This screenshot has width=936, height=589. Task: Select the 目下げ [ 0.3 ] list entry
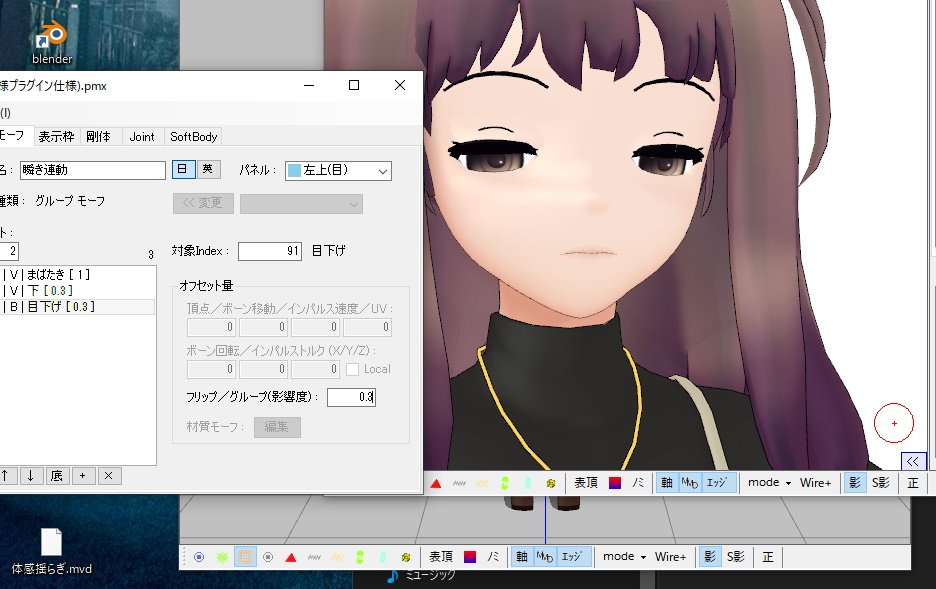point(78,307)
